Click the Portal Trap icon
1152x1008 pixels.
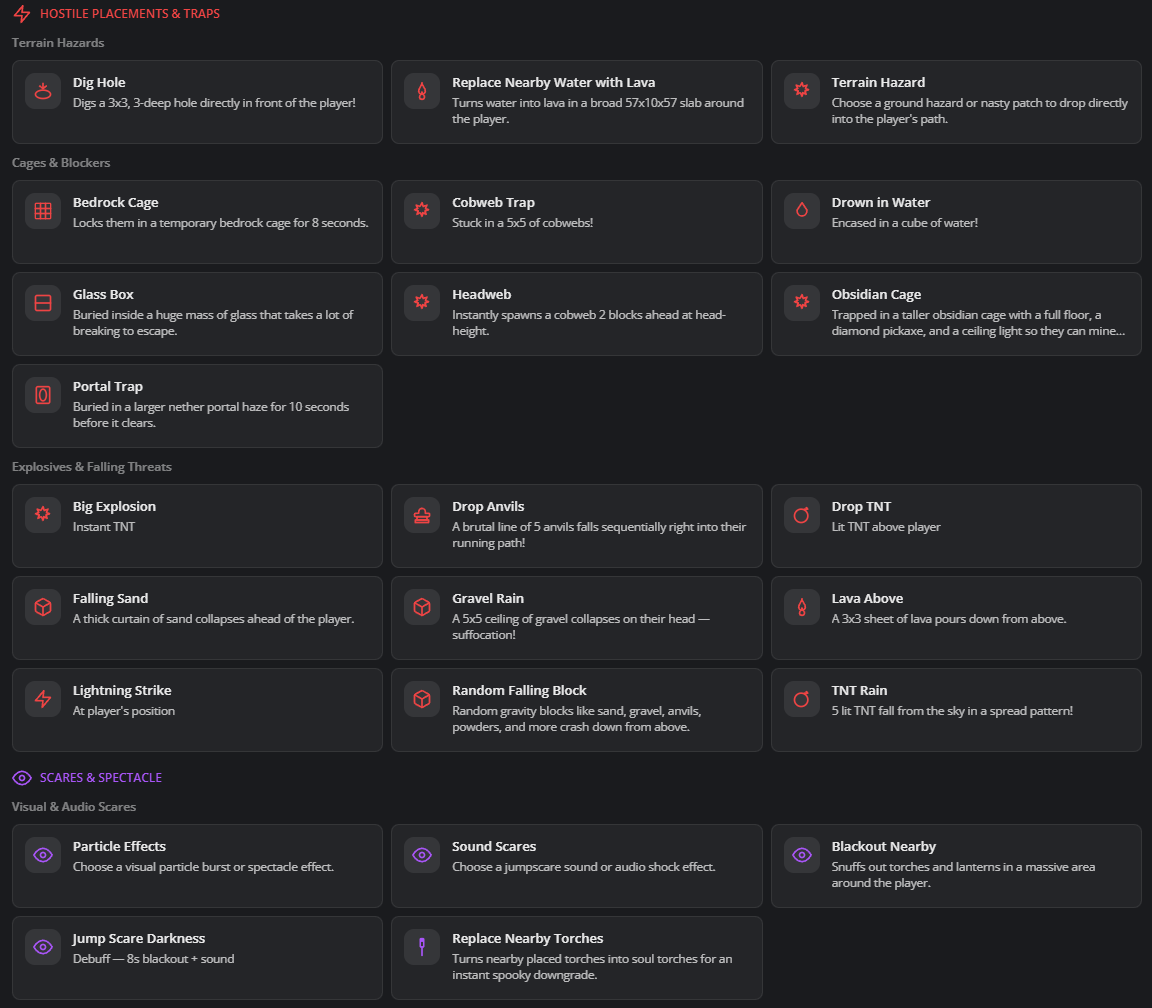pyautogui.click(x=43, y=395)
